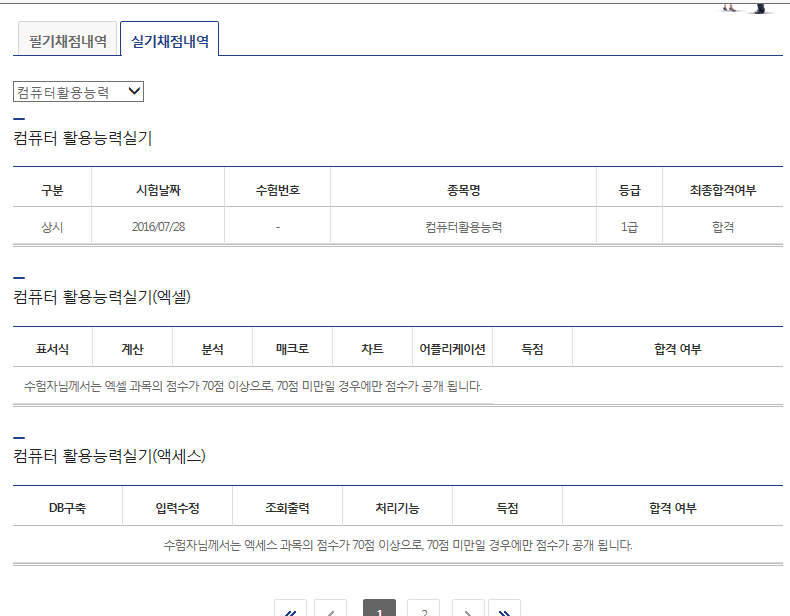Image resolution: width=790 pixels, height=616 pixels.
Task: Click the 처리기능 column header
Action: [398, 508]
